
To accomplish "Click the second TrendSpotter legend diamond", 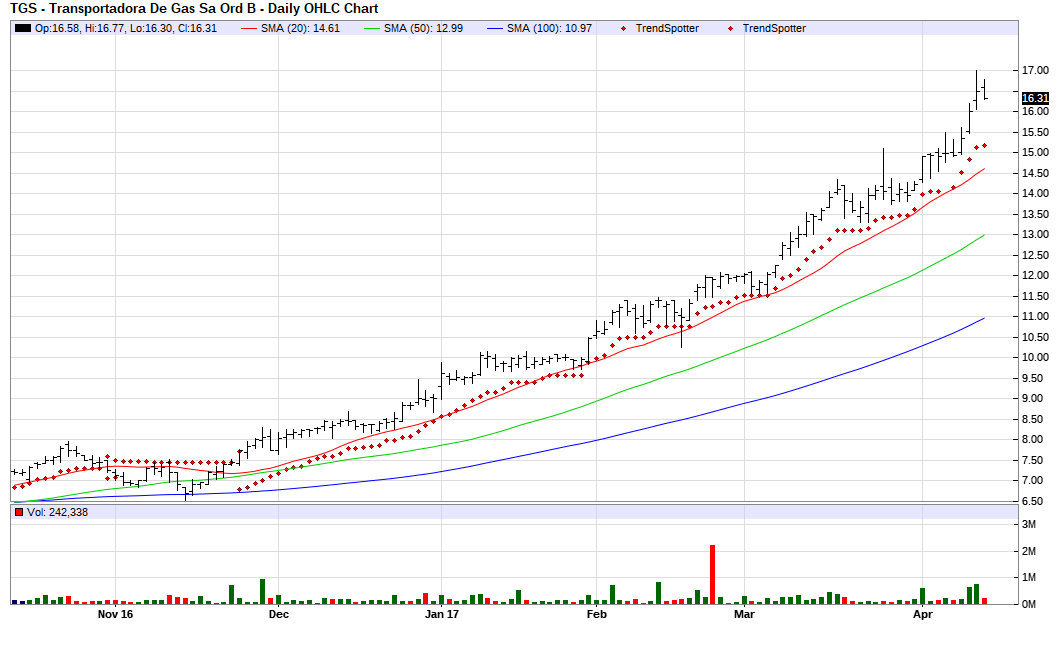I will coord(730,28).
